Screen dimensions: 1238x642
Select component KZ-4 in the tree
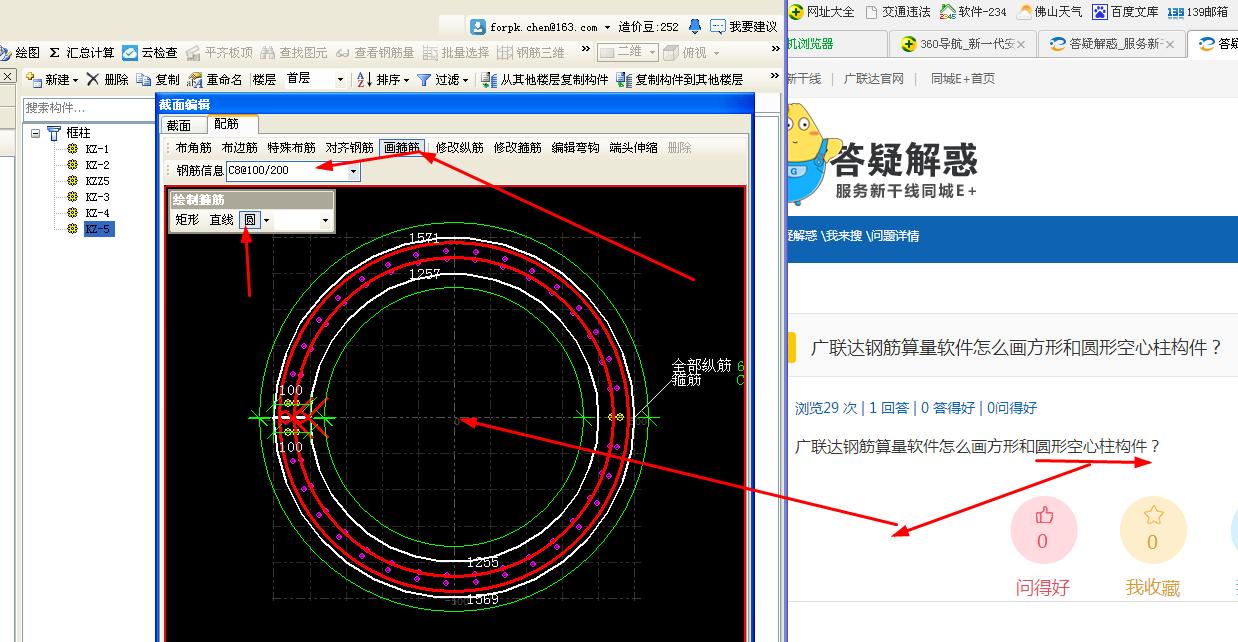click(97, 213)
